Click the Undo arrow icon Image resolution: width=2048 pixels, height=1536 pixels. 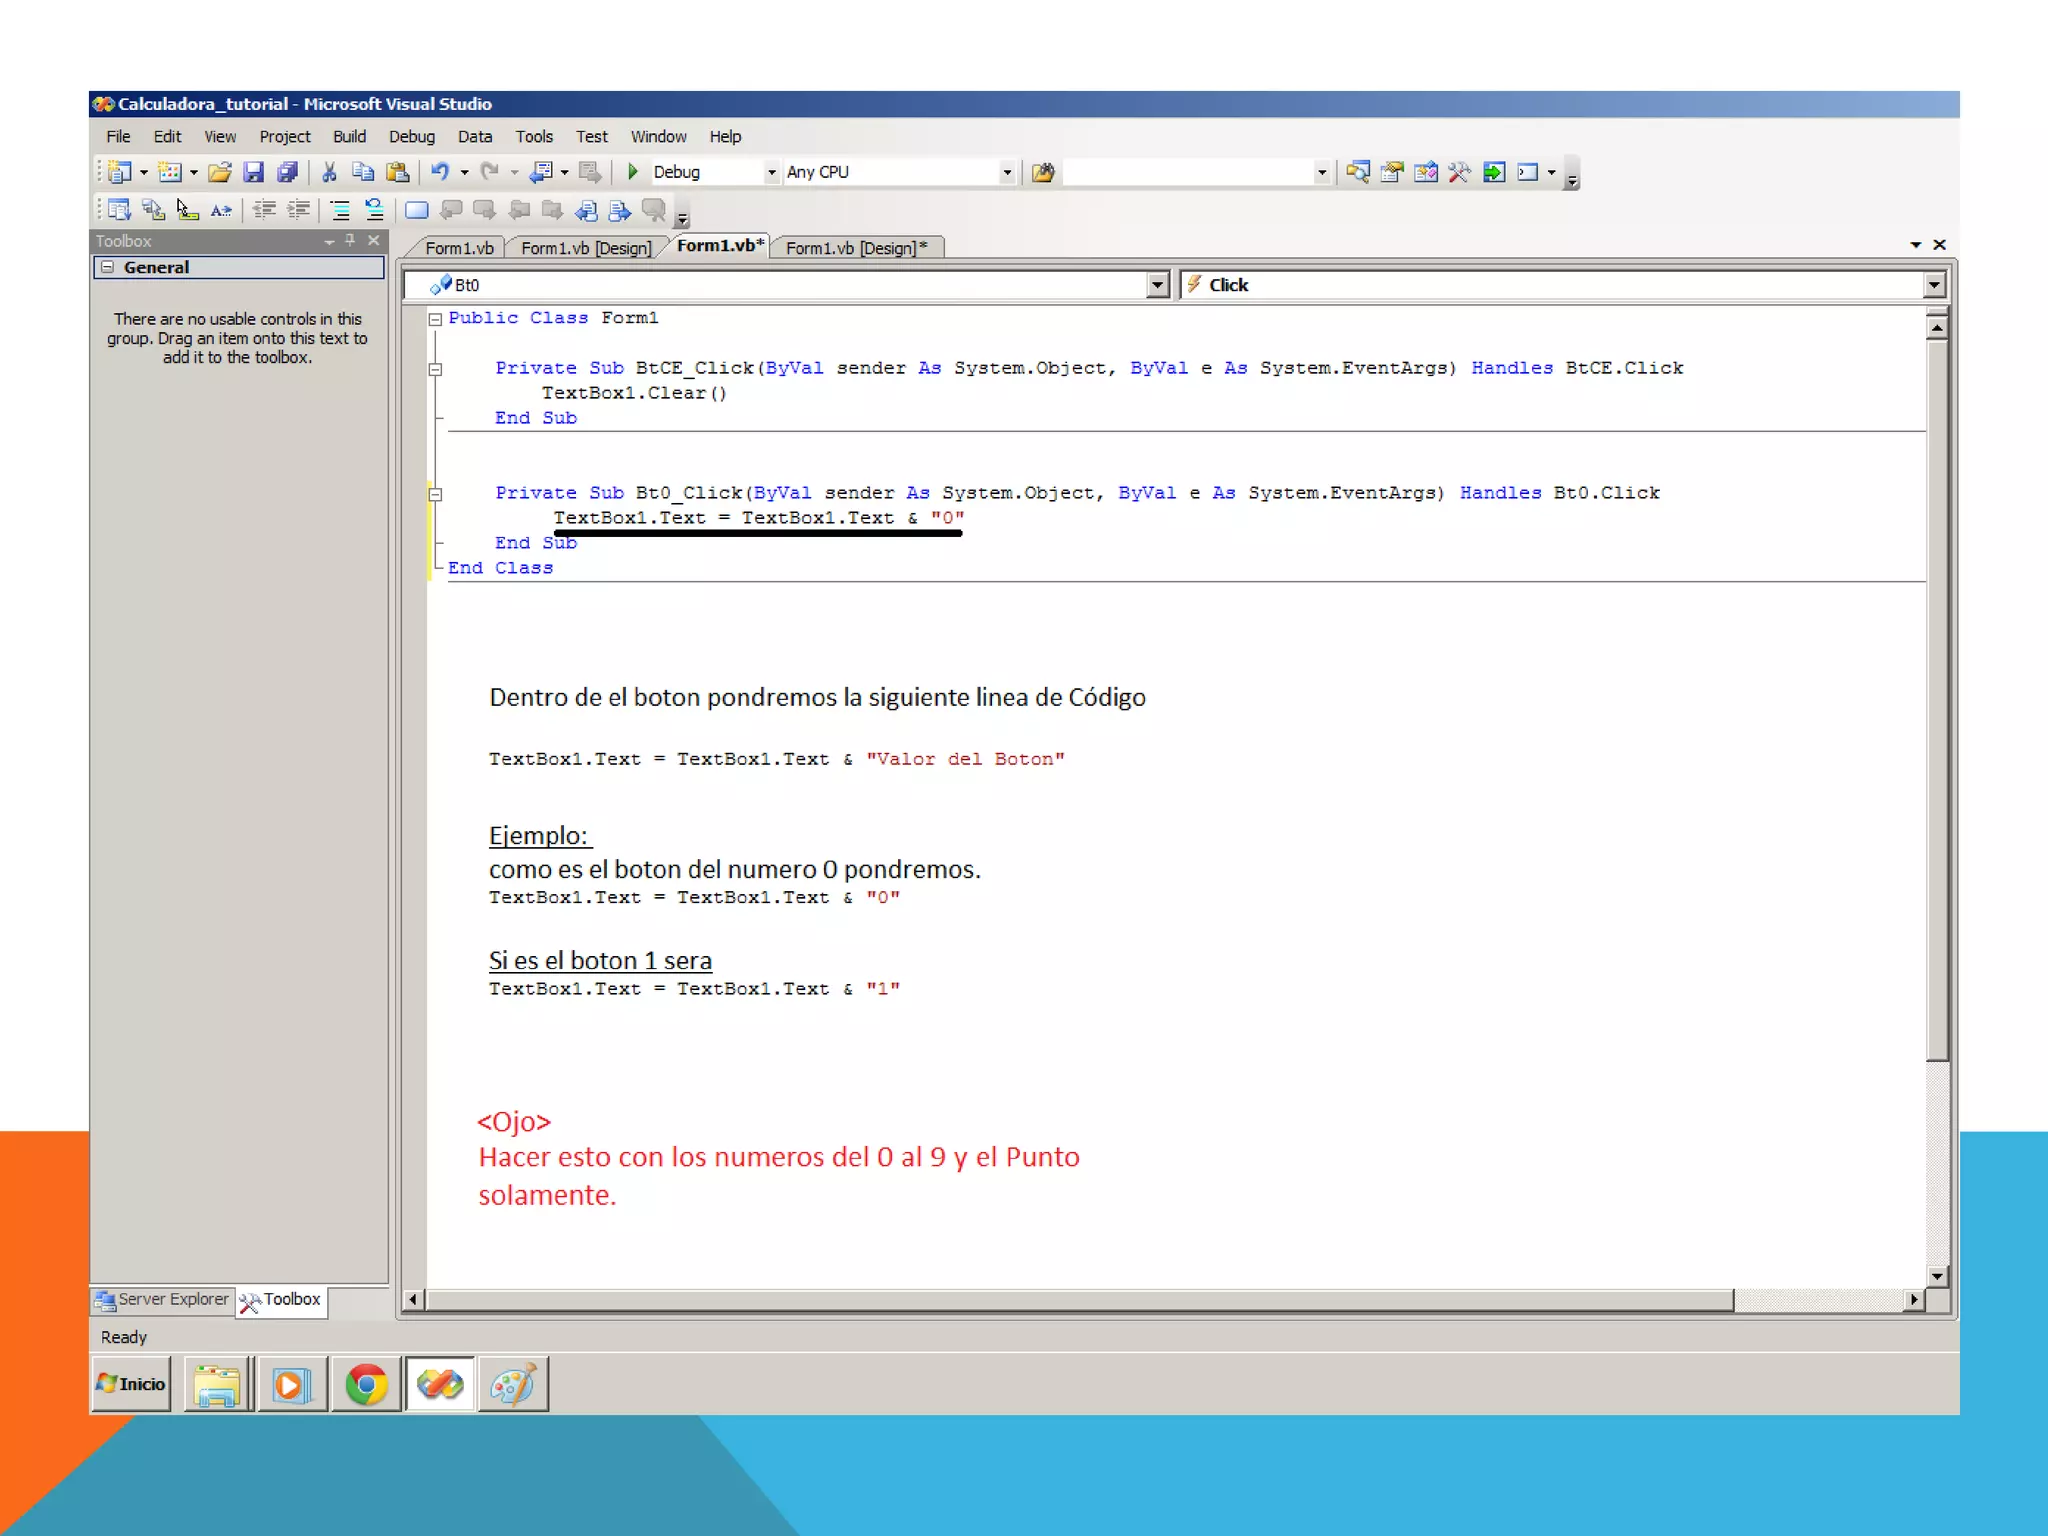[x=439, y=172]
